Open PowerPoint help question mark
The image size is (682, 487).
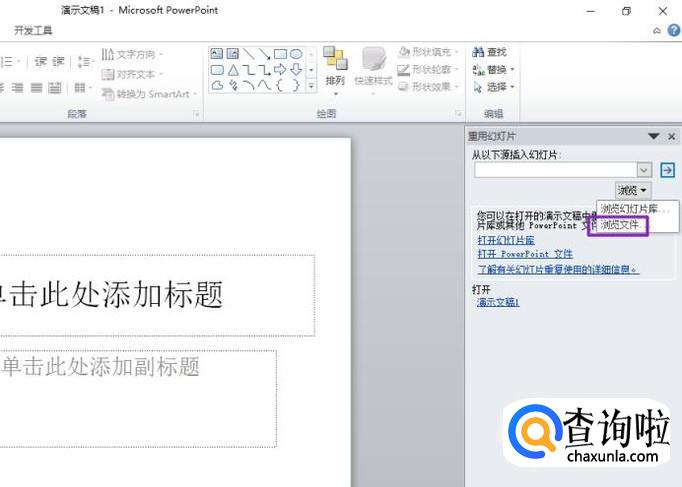674,30
